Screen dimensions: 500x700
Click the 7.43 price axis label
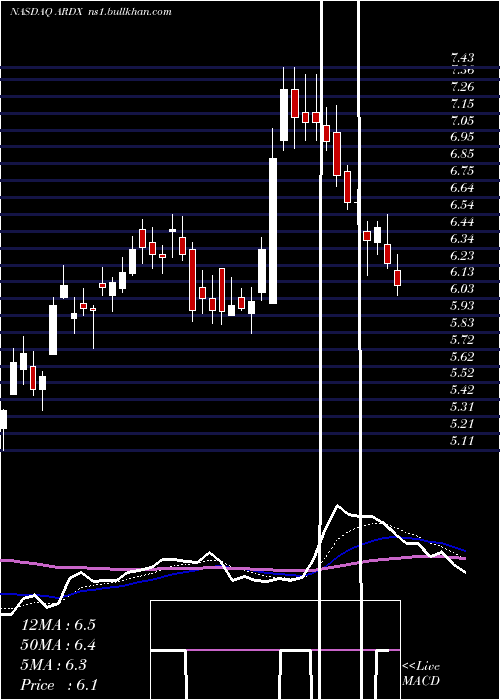click(462, 58)
